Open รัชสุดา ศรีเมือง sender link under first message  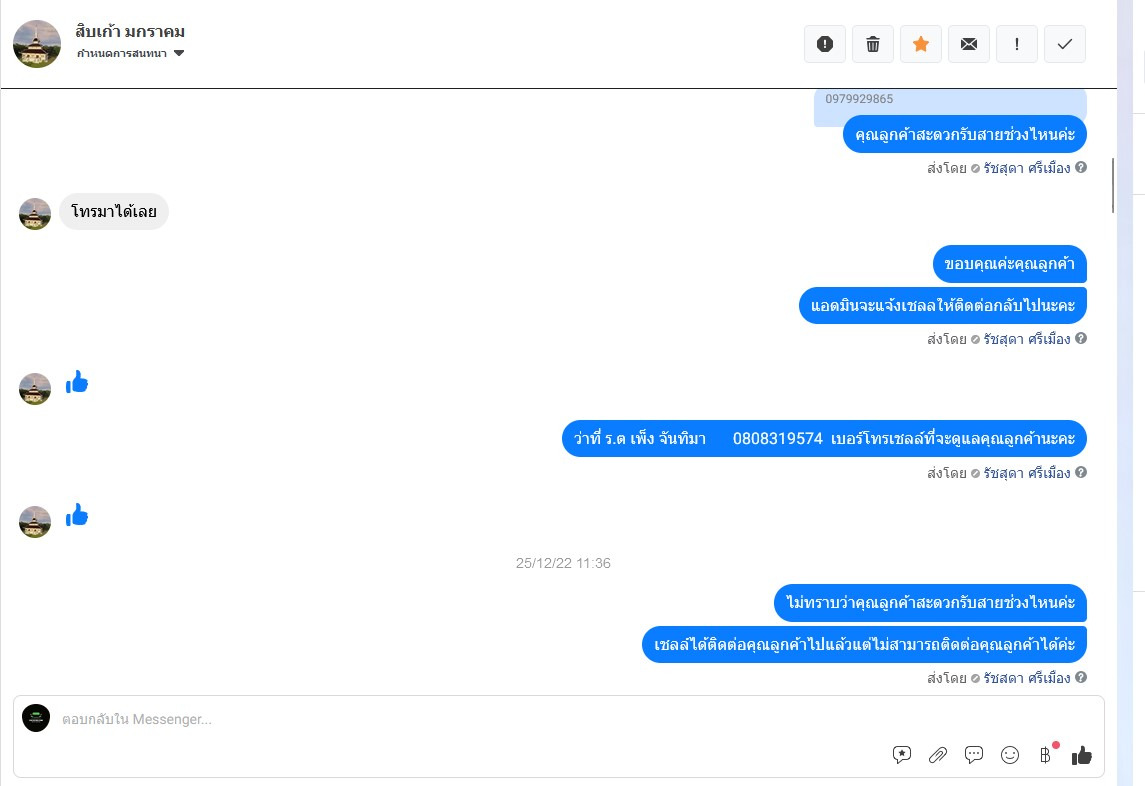point(1027,168)
